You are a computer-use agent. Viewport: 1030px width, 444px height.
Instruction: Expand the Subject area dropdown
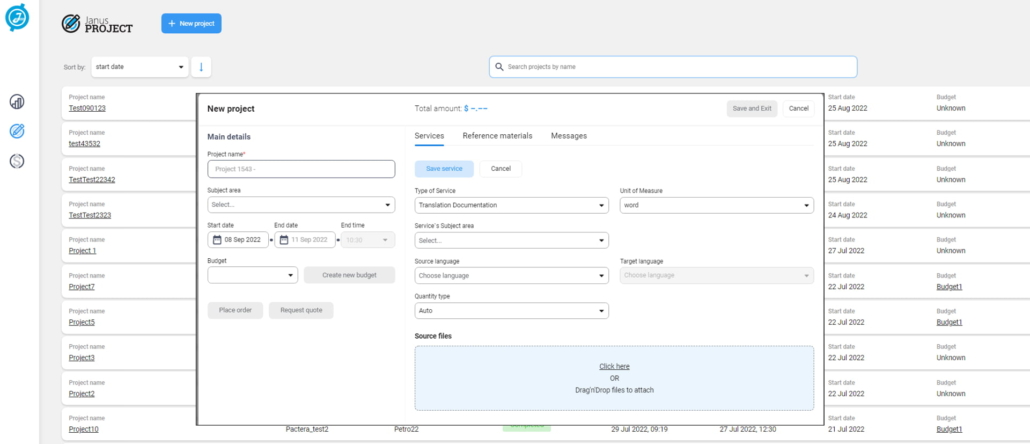[x=301, y=205]
